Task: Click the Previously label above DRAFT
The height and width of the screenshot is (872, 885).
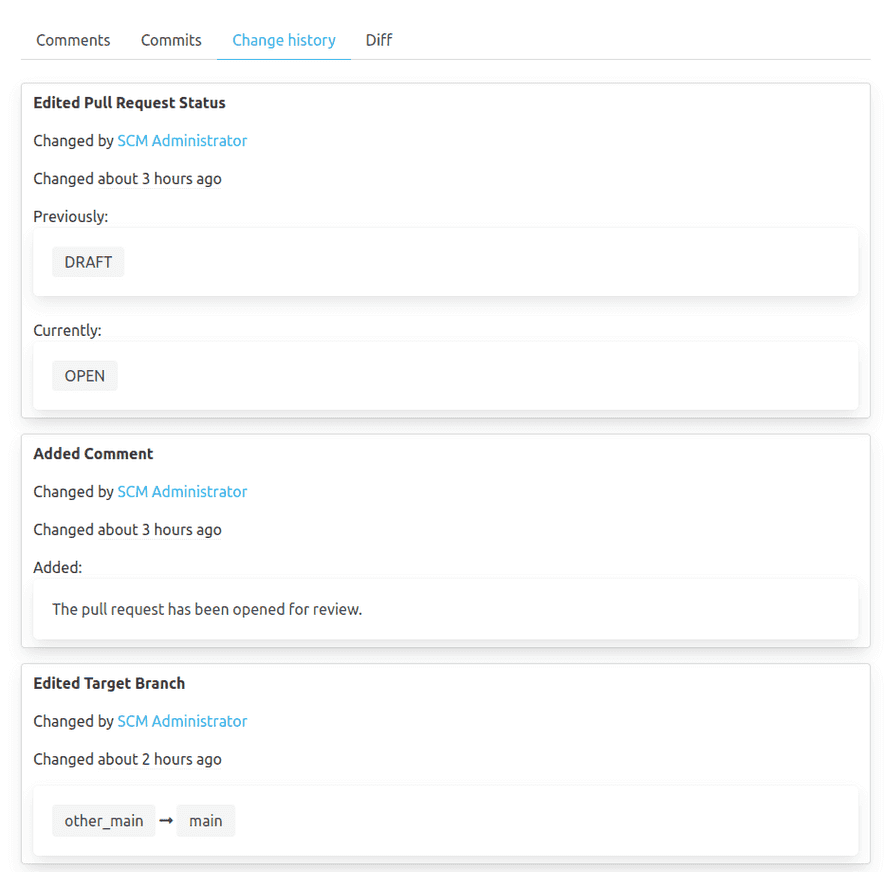Action: (x=70, y=216)
